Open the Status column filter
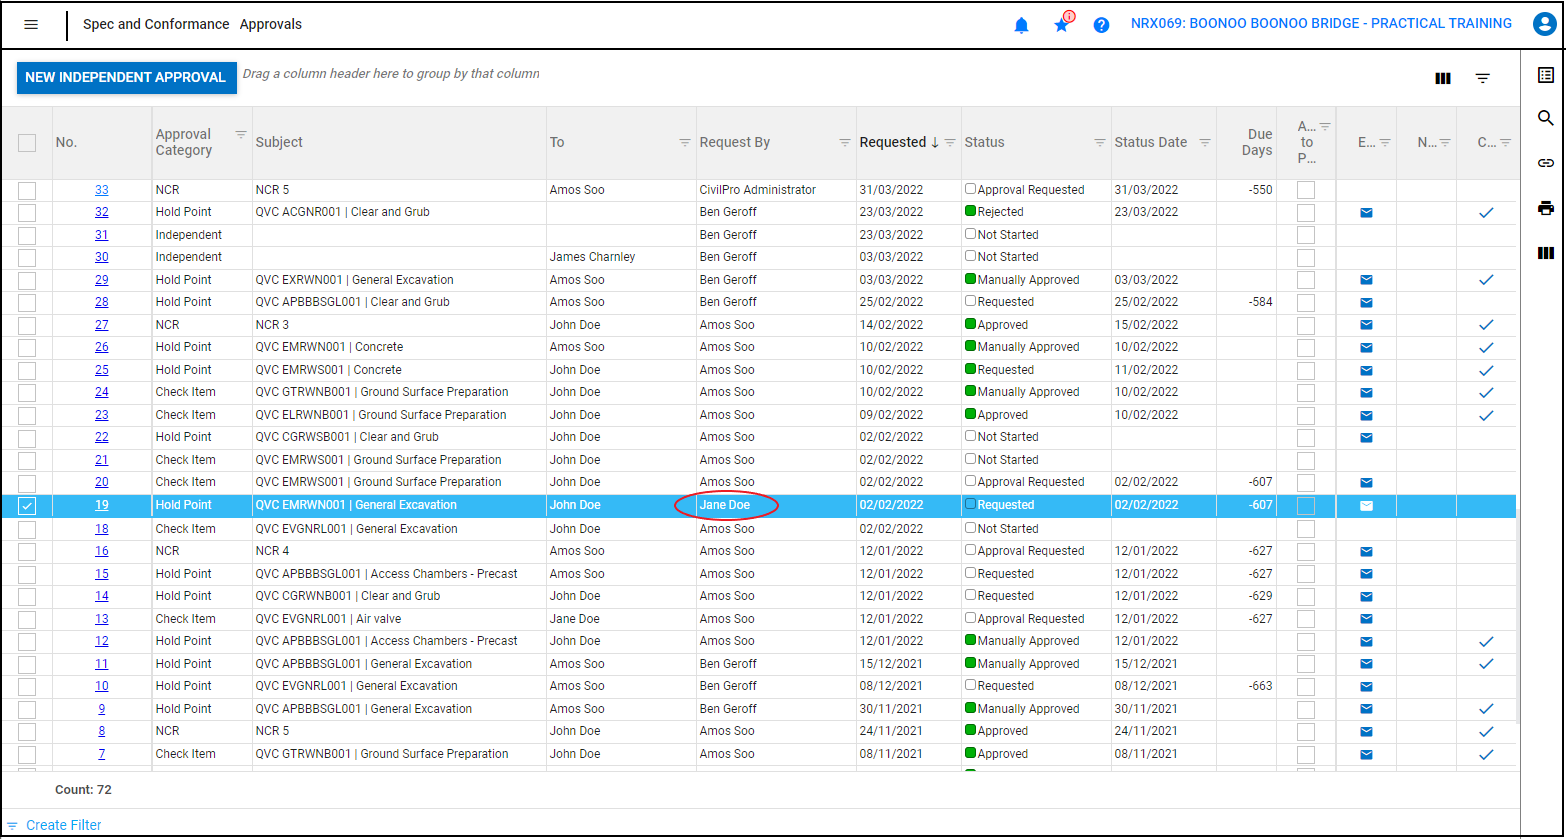This screenshot has height=839, width=1566. (x=1100, y=143)
